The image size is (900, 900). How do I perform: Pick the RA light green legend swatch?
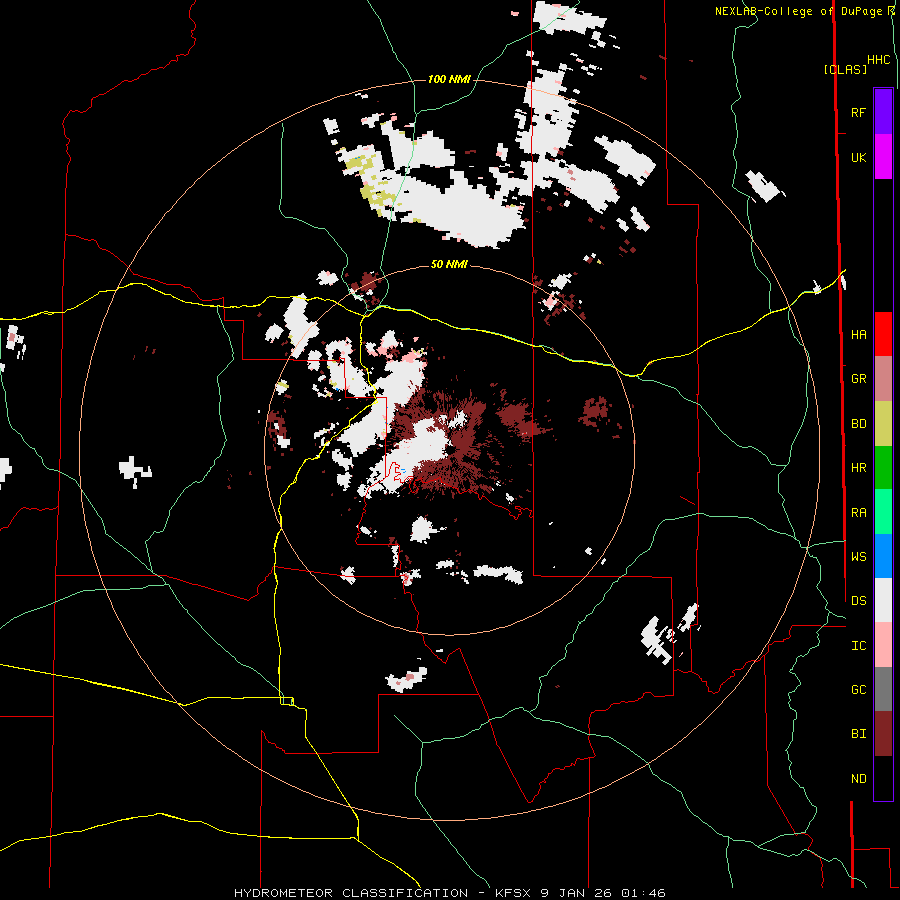pos(883,512)
